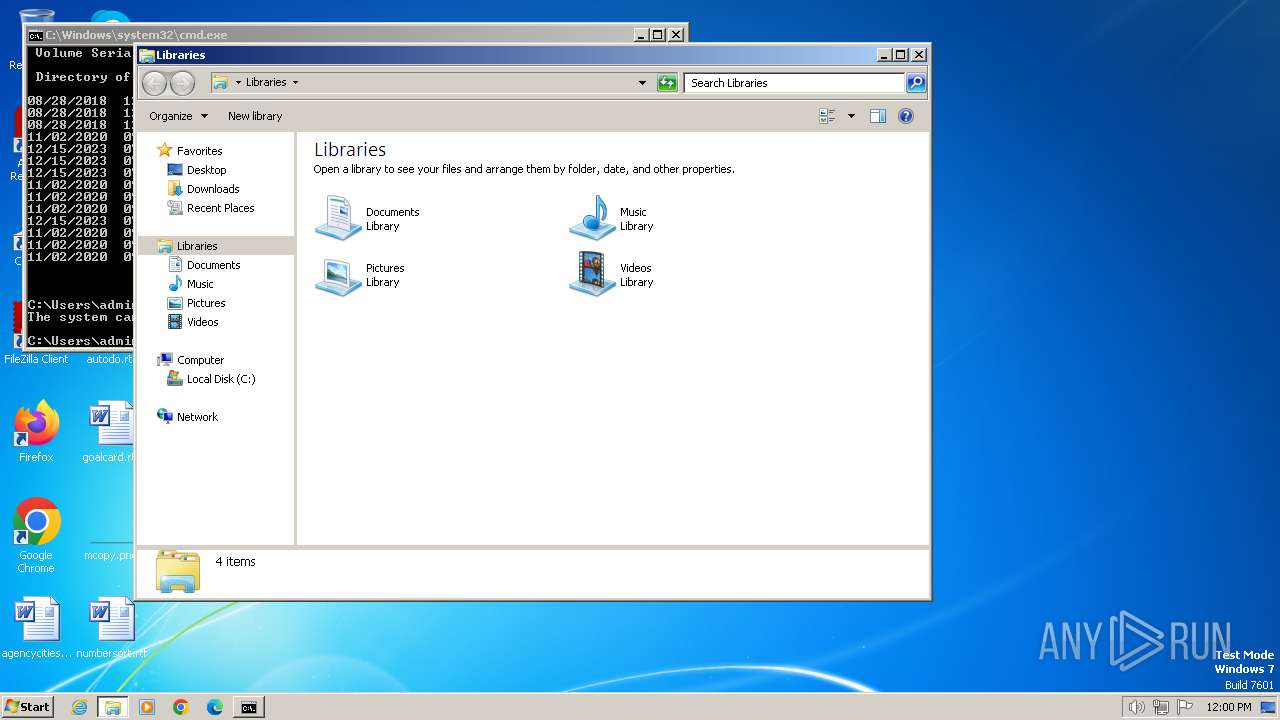
Task: Maximize the Libraries window
Action: (900, 55)
